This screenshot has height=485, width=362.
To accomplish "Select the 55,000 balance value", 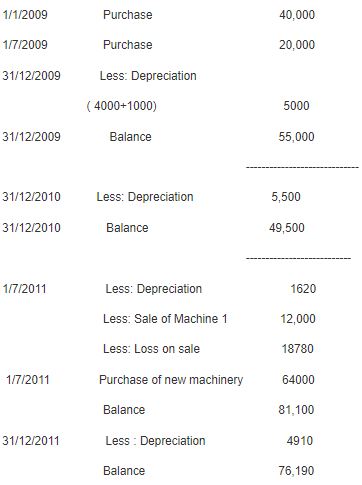I will coord(296,137).
